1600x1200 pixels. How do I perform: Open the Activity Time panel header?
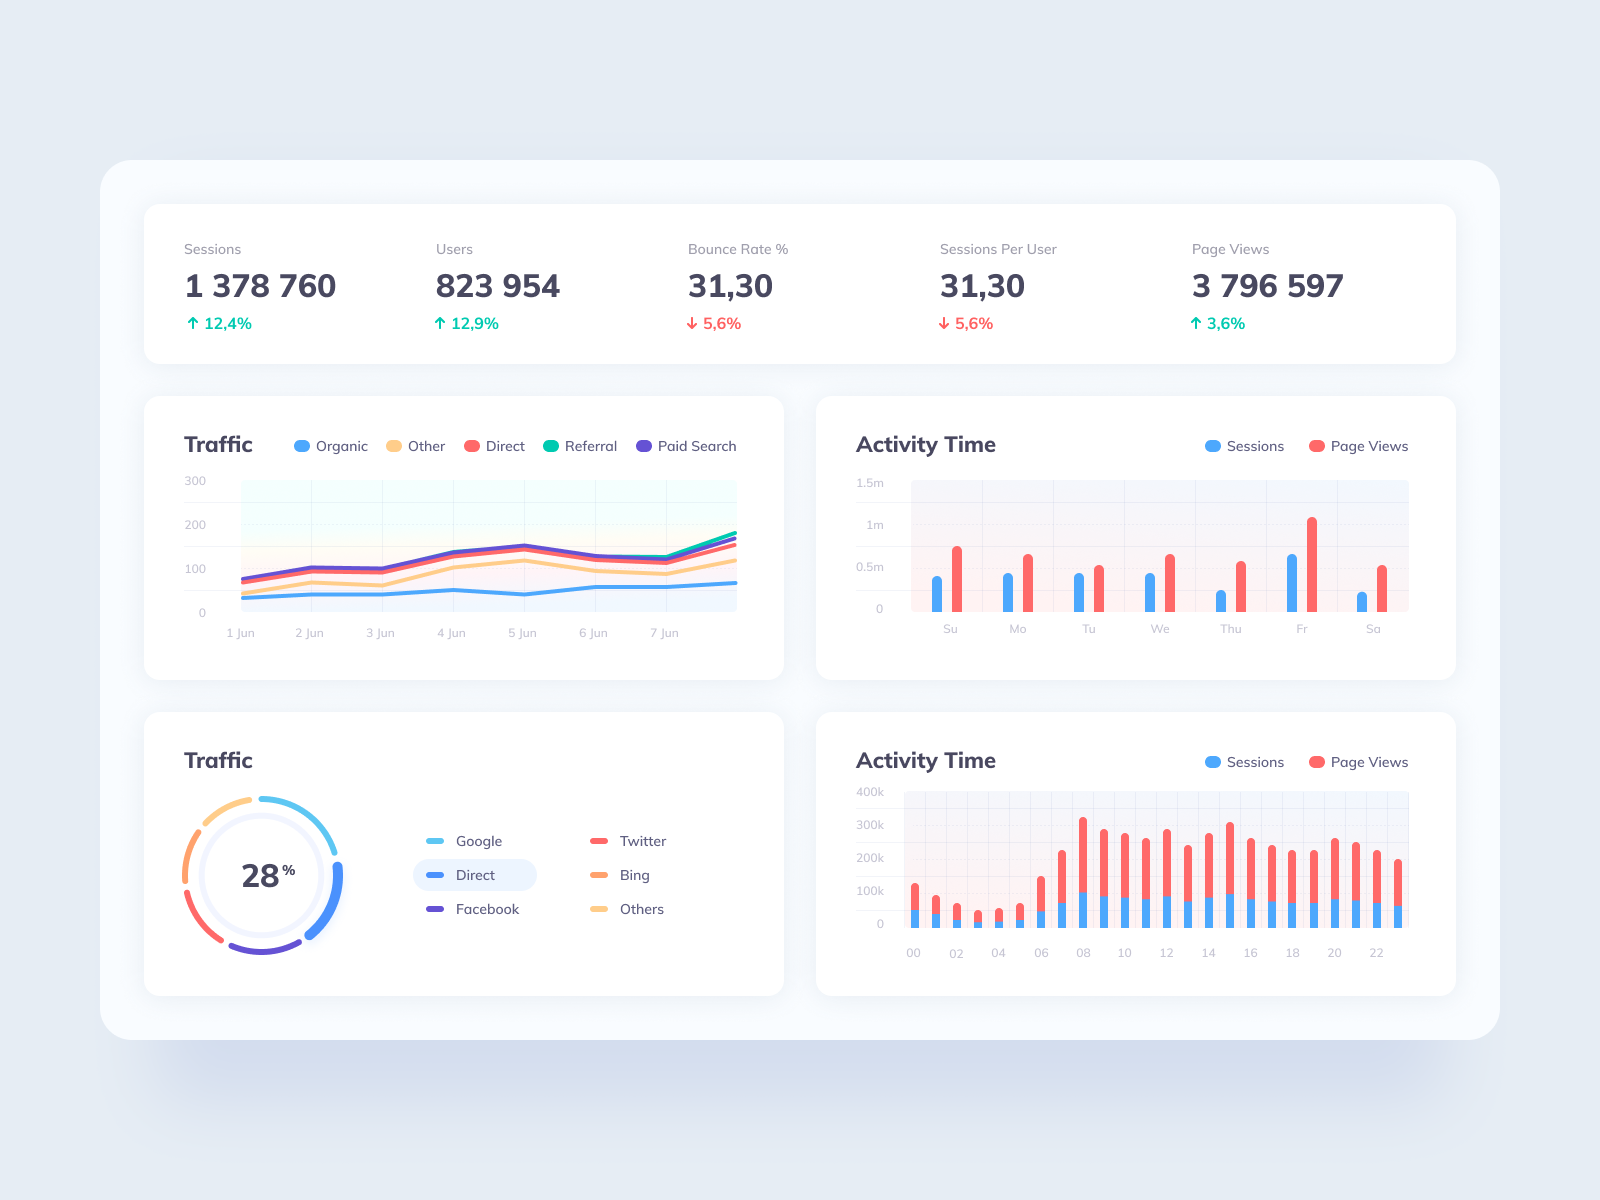tap(926, 444)
